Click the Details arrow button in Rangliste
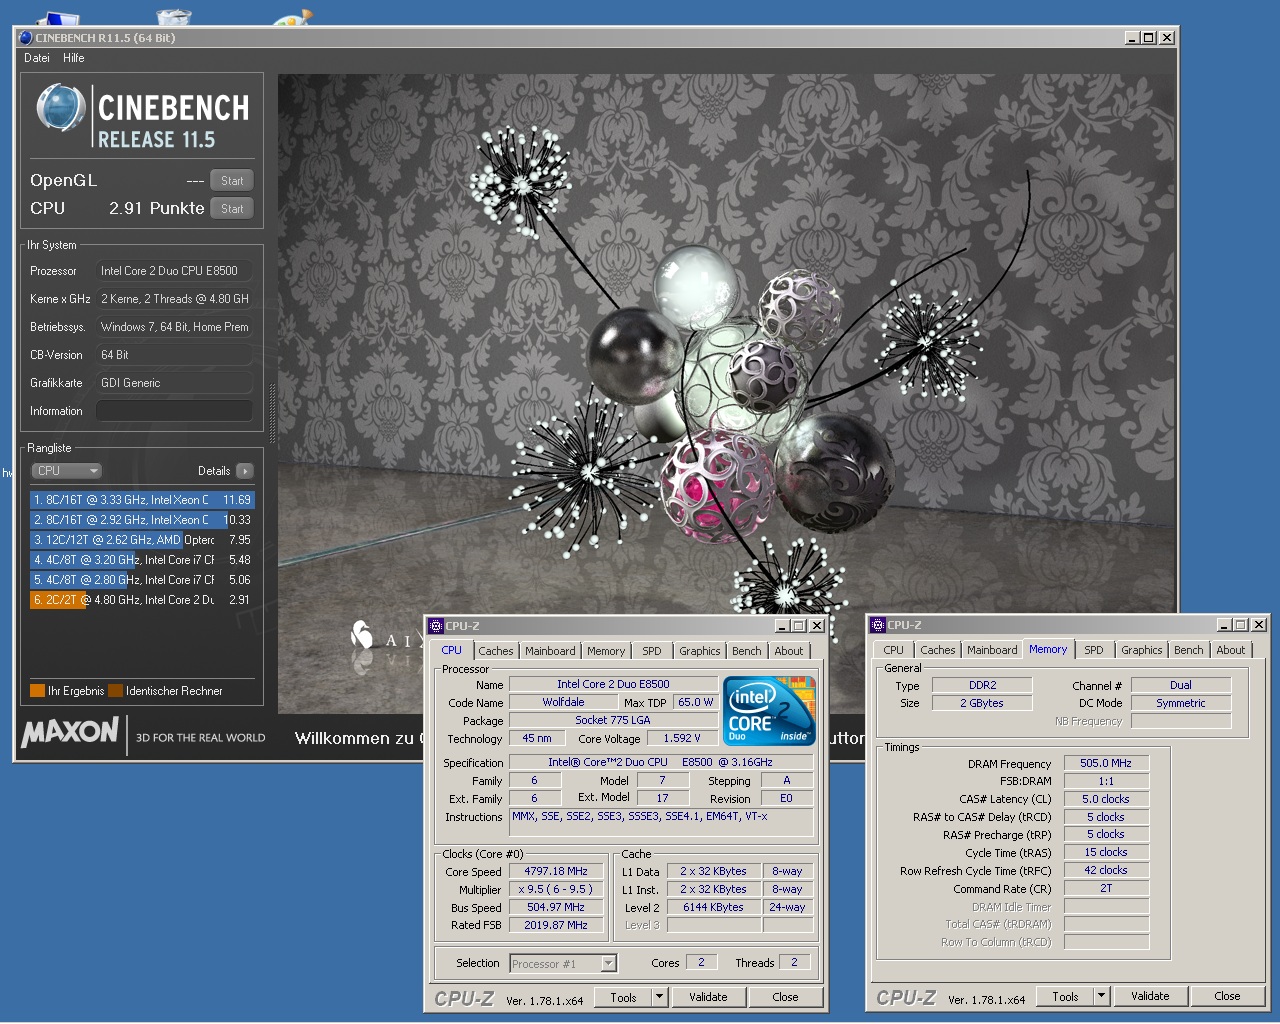 pos(245,471)
